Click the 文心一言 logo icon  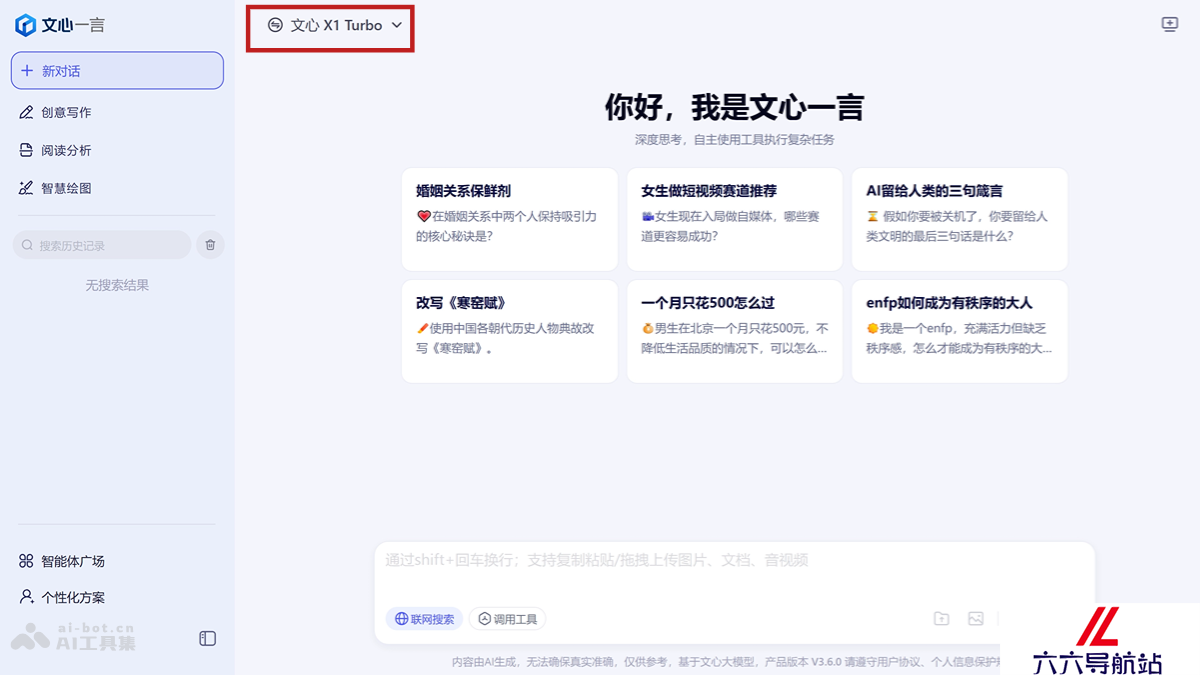click(25, 25)
